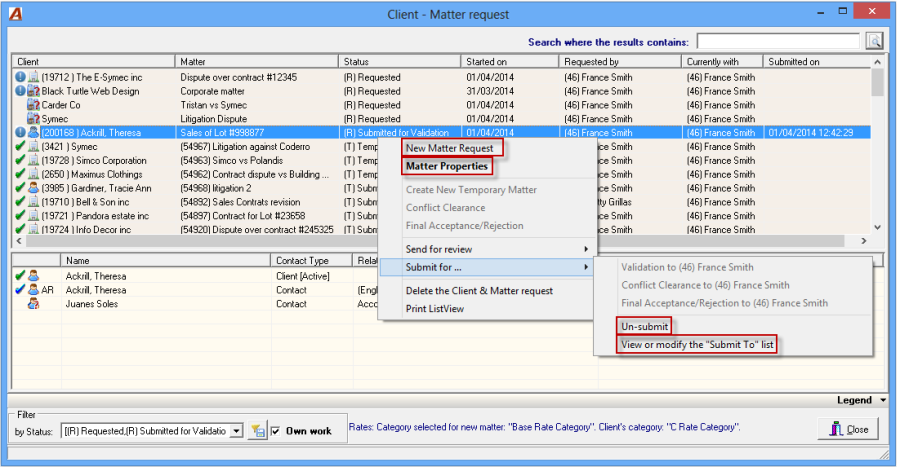This screenshot has width=900, height=467.
Task: Click the Contact Type column header
Action: point(311,260)
